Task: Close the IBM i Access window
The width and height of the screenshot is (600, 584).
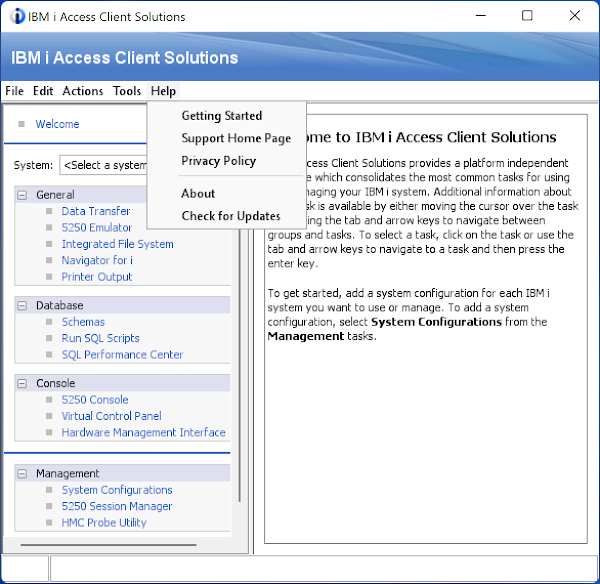Action: pos(575,16)
